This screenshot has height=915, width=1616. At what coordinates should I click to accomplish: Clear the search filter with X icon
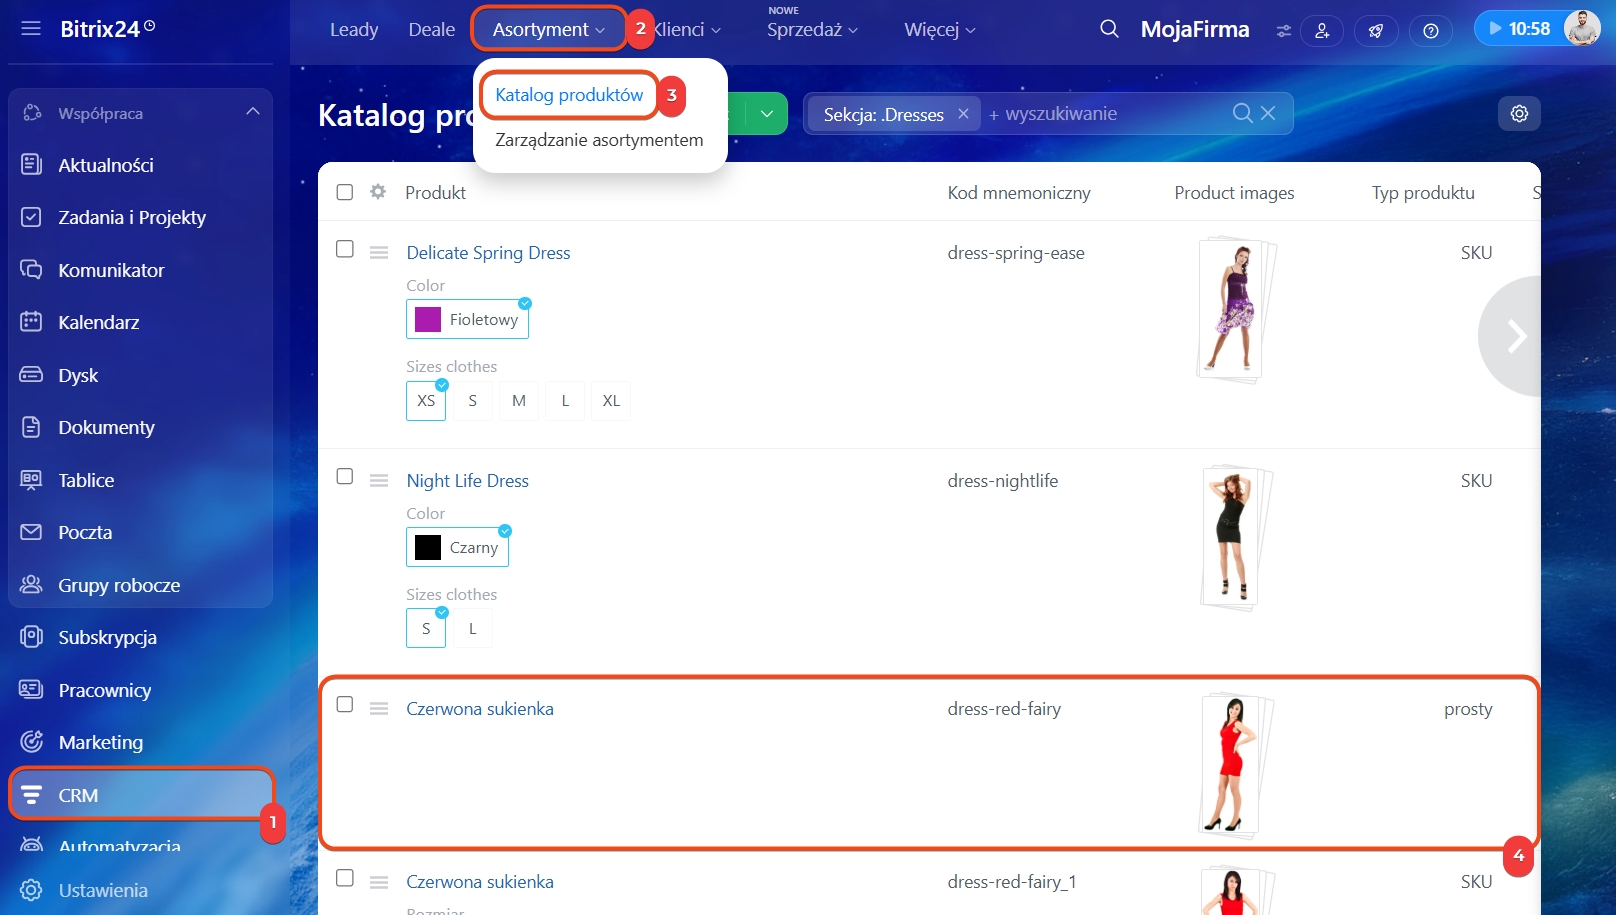1268,114
